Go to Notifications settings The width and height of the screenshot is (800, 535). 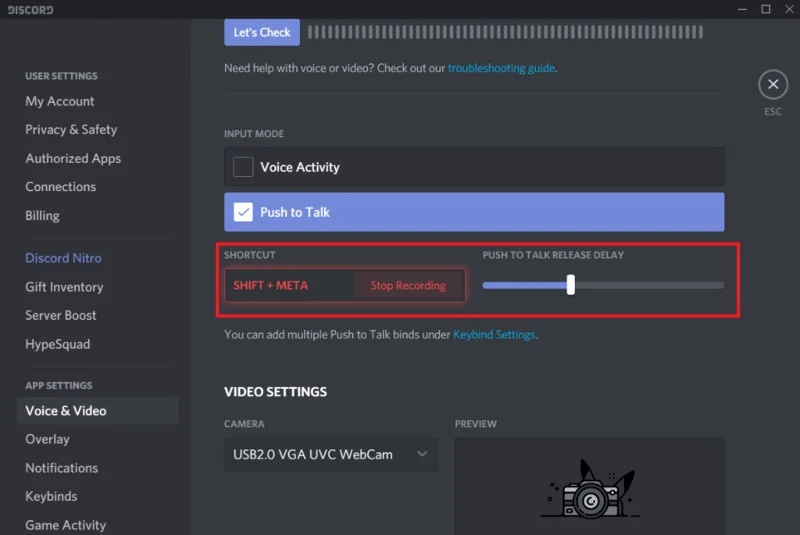click(x=62, y=468)
